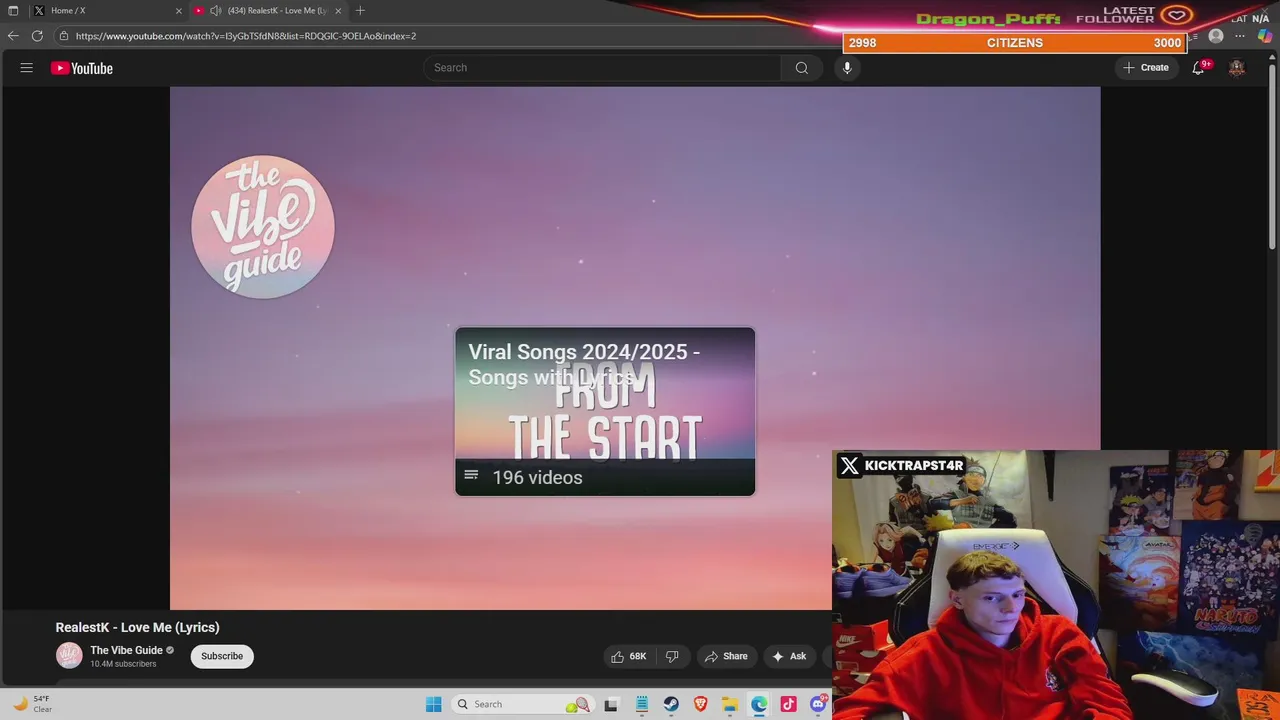Close the RealestK YouTube tab
This screenshot has width=1280, height=720.
coord(338,10)
